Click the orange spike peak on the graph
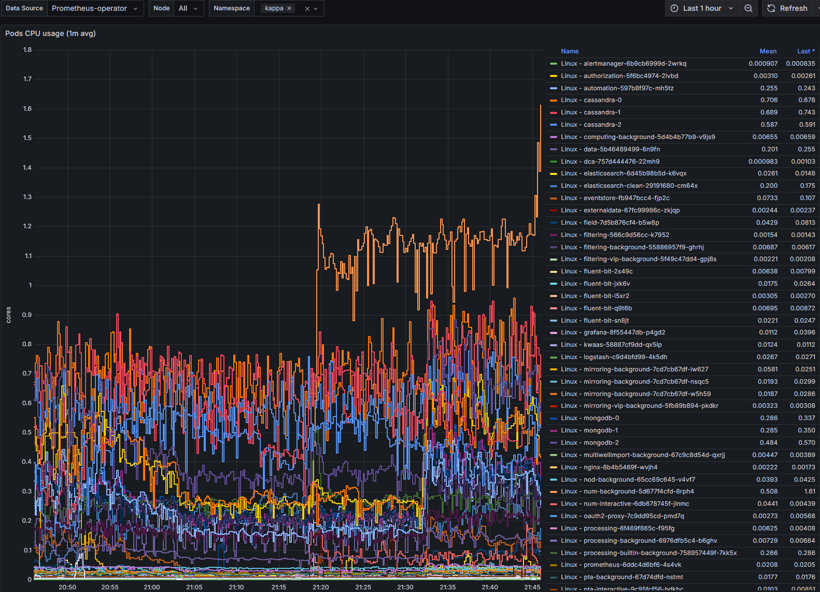This screenshot has height=592, width=820. [541, 106]
